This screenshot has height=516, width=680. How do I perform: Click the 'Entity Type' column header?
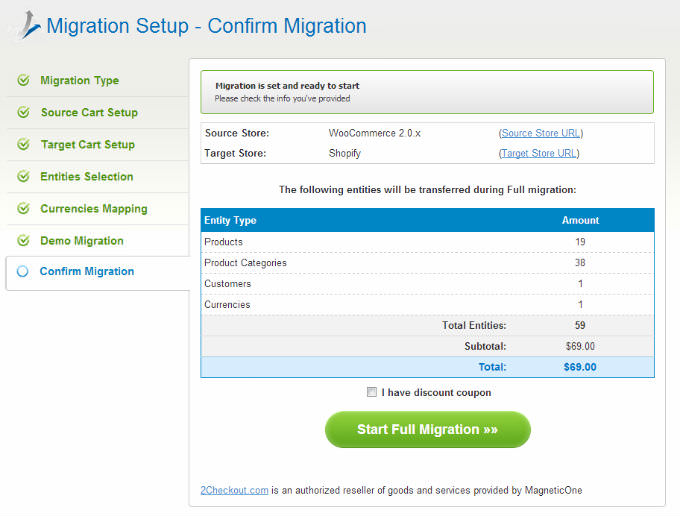230,220
